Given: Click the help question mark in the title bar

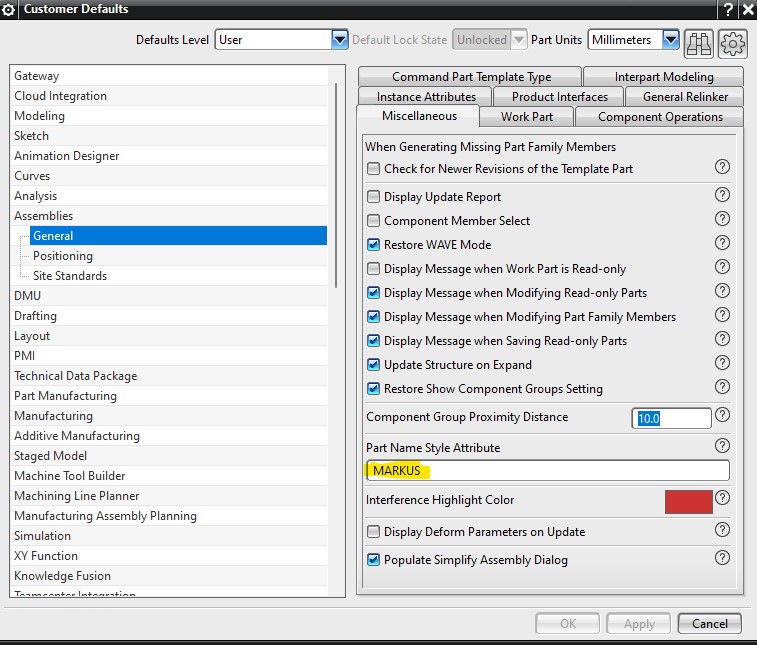Looking at the screenshot, I should 728,9.
